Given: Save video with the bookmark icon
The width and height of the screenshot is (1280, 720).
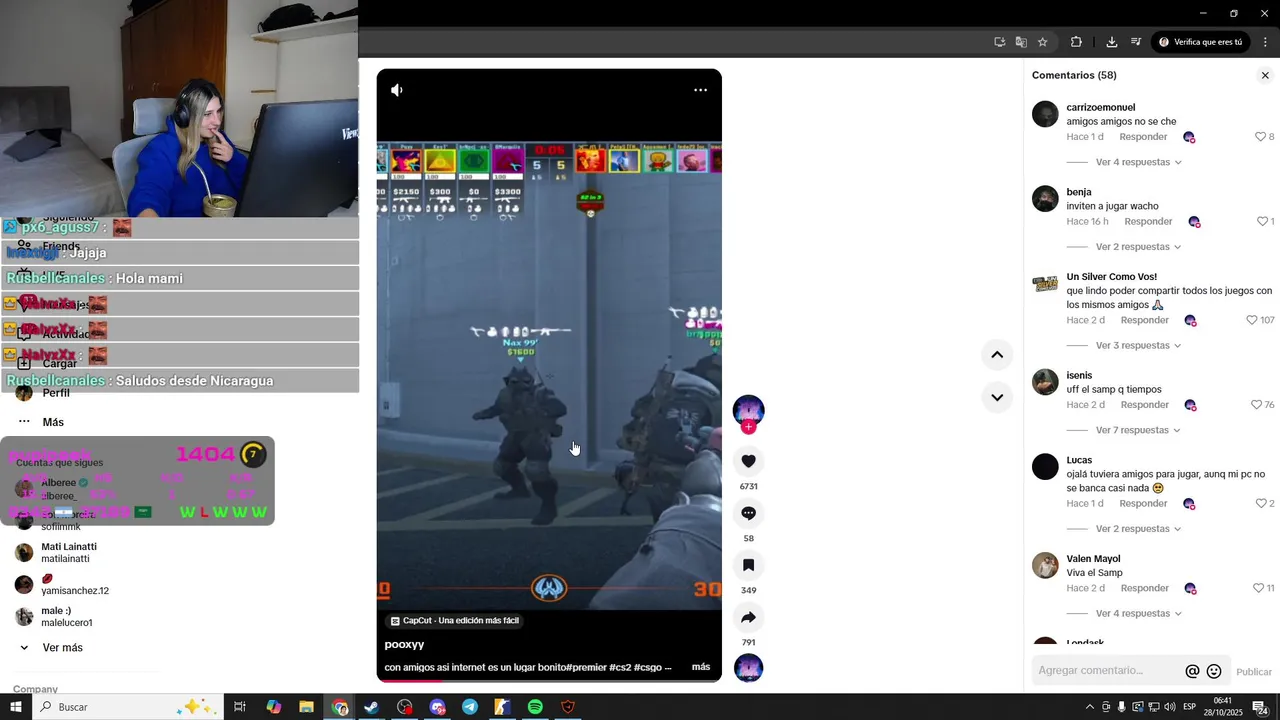Looking at the screenshot, I should click(x=748, y=565).
